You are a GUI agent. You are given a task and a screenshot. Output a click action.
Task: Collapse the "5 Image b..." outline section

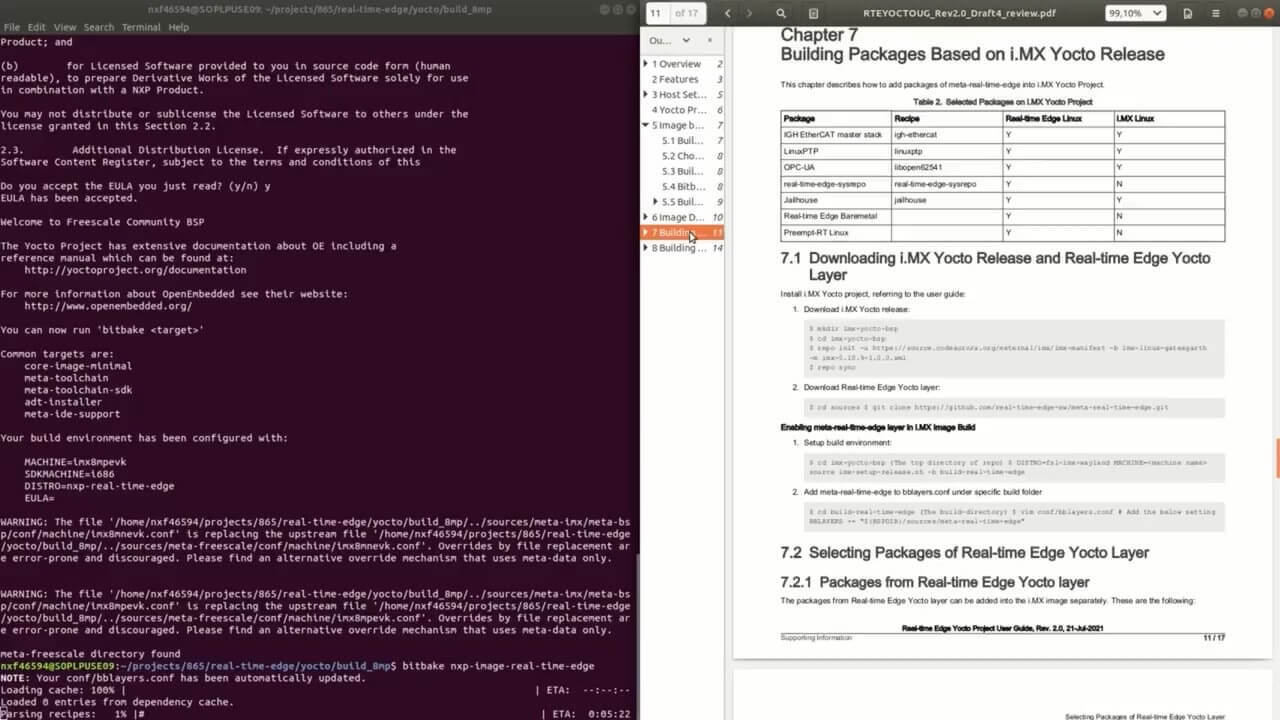tap(646, 126)
